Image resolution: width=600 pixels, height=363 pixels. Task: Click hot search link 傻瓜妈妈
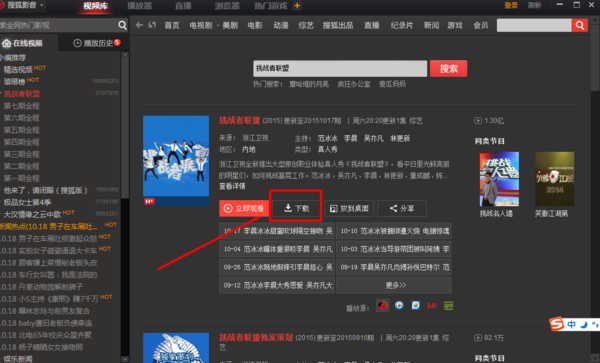[x=392, y=84]
